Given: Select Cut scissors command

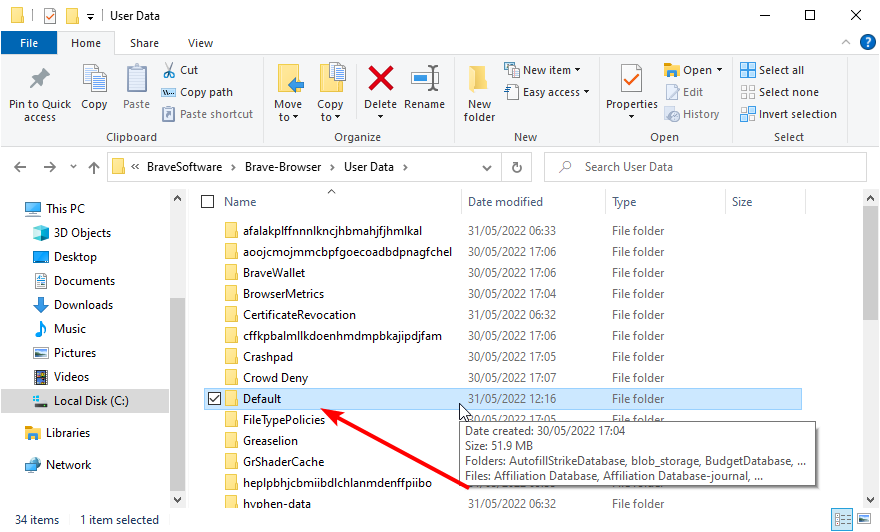Looking at the screenshot, I should tap(180, 70).
